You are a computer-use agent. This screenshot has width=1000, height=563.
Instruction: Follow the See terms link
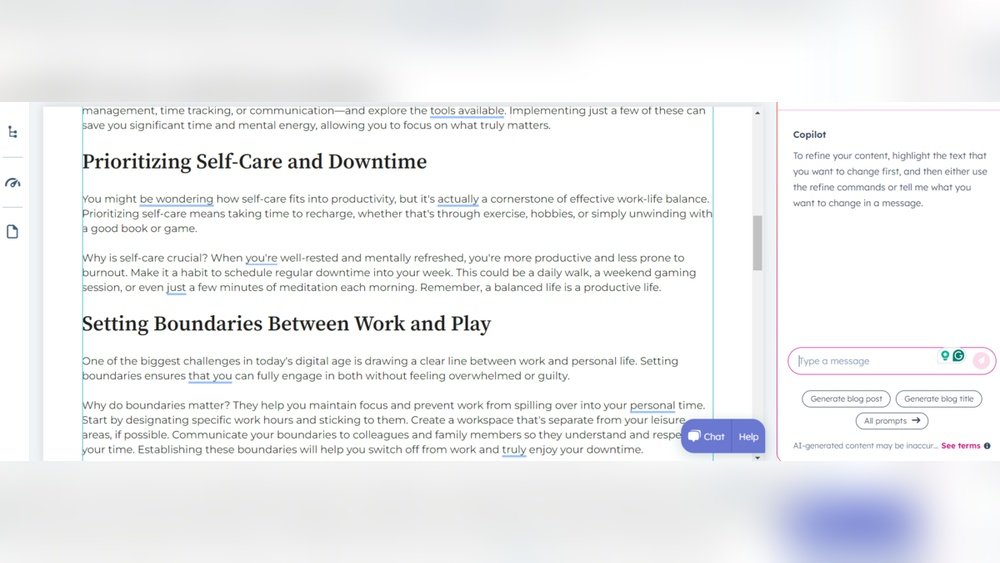[960, 446]
